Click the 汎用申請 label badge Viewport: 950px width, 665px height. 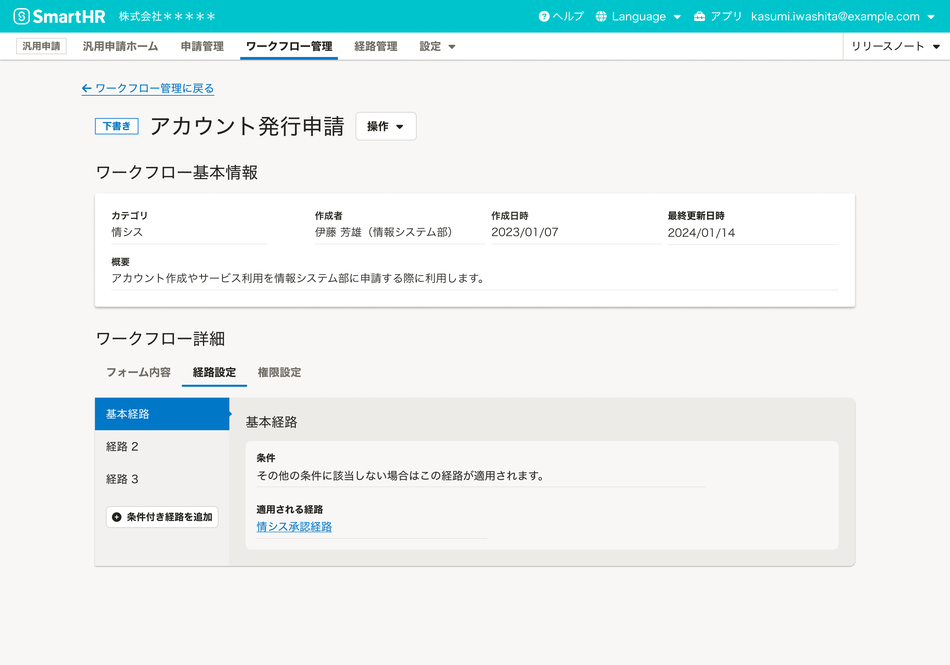point(41,46)
